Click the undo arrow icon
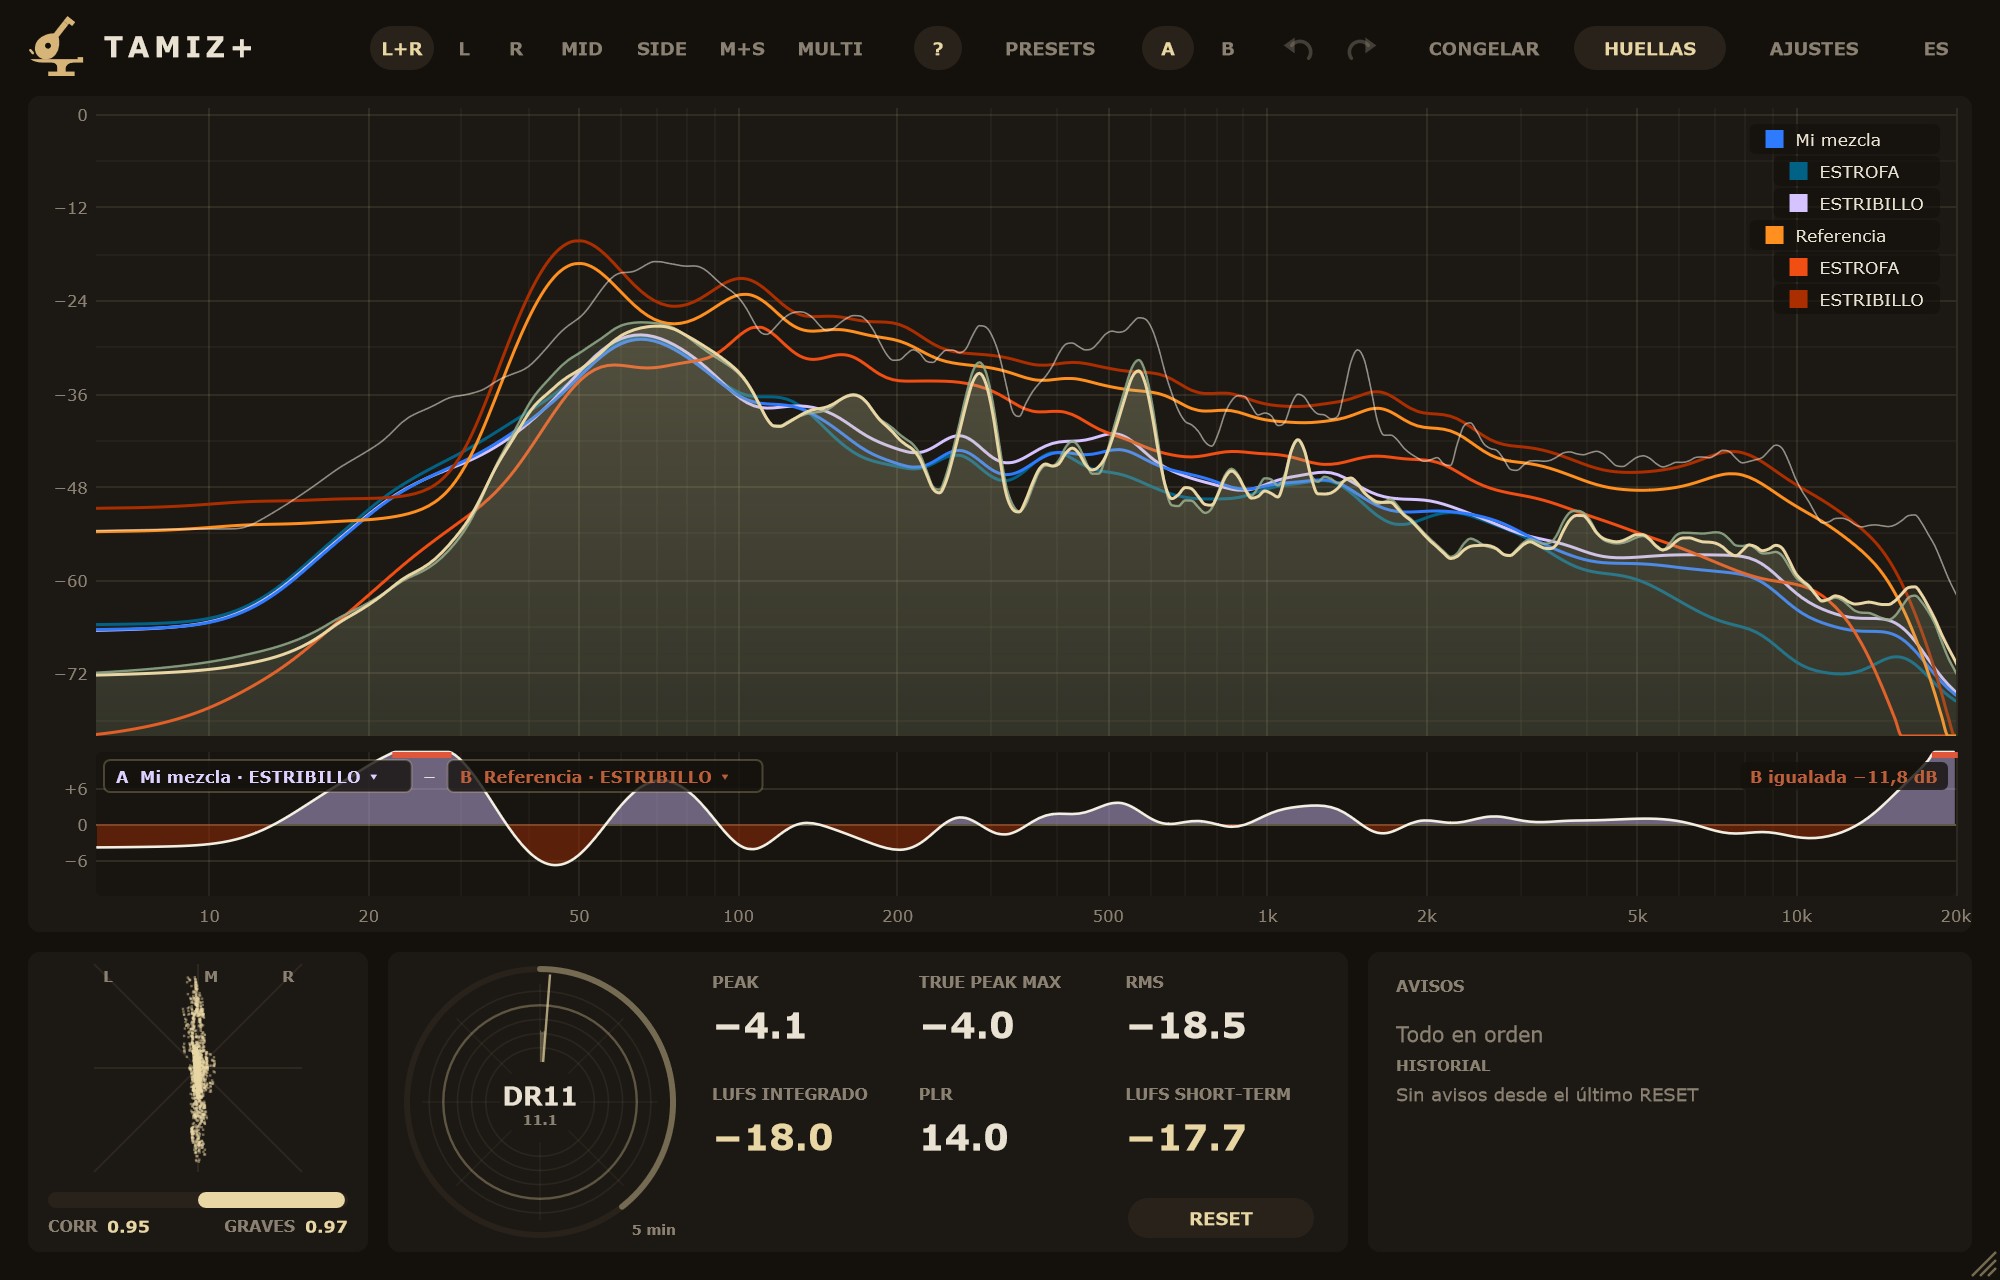The height and width of the screenshot is (1280, 2000). 1298,48
